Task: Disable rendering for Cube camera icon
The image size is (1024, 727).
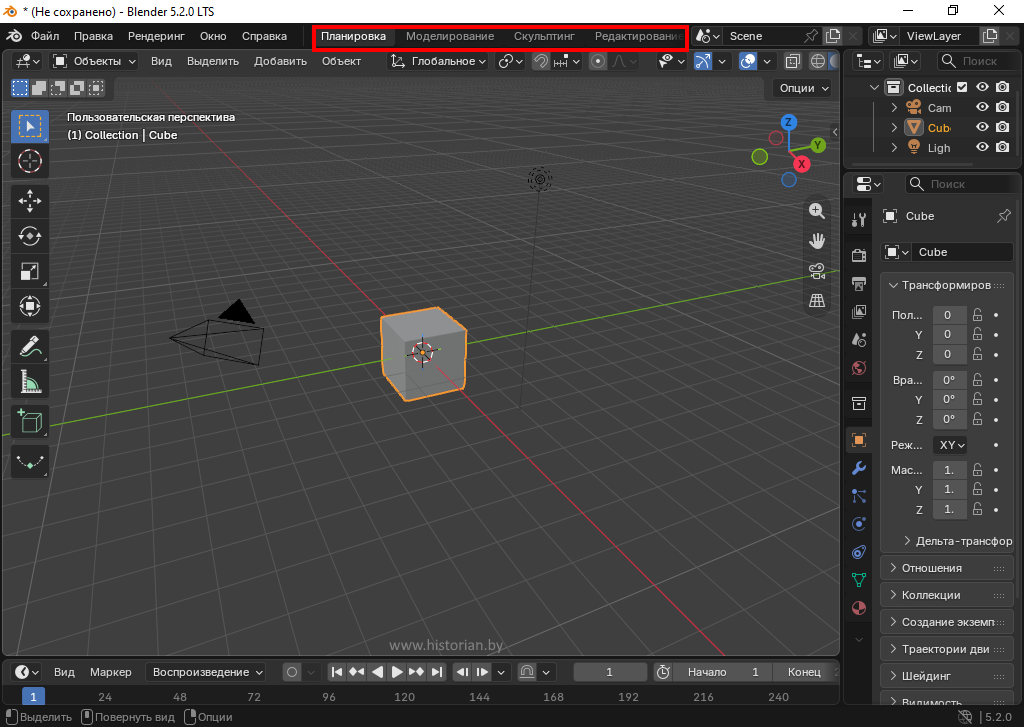Action: 1003,127
